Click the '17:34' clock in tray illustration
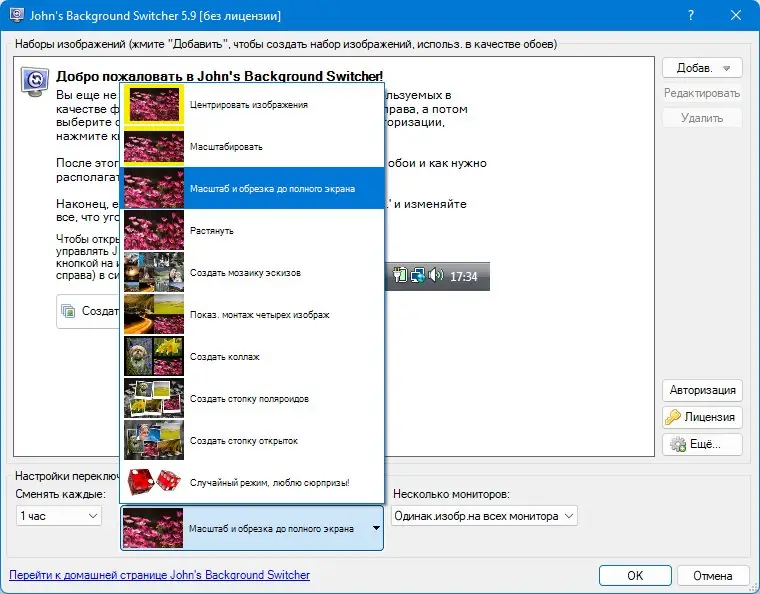The width and height of the screenshot is (760, 594). (464, 277)
